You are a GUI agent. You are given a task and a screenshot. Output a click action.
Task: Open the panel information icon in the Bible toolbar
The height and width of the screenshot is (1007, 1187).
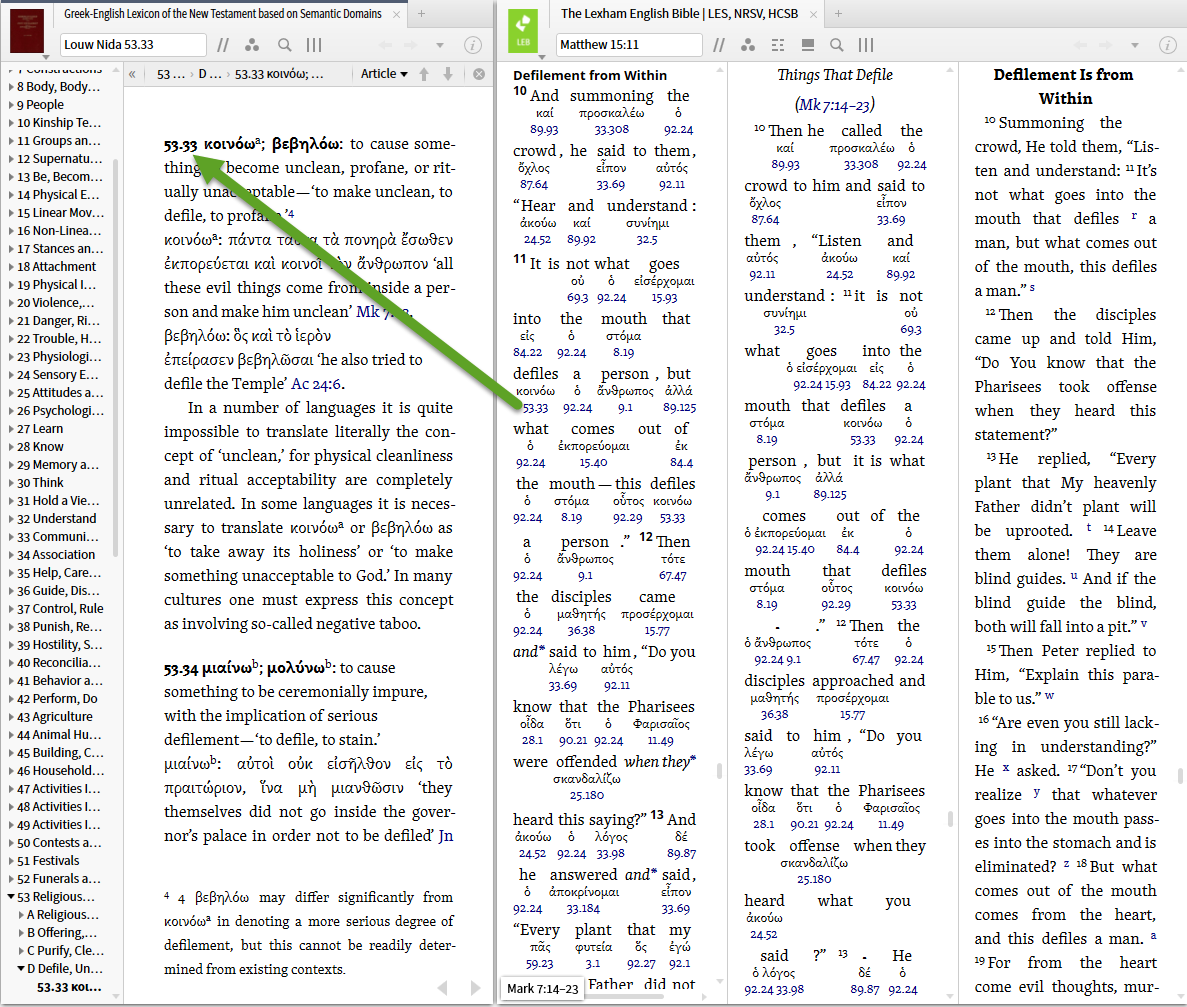(1168, 44)
